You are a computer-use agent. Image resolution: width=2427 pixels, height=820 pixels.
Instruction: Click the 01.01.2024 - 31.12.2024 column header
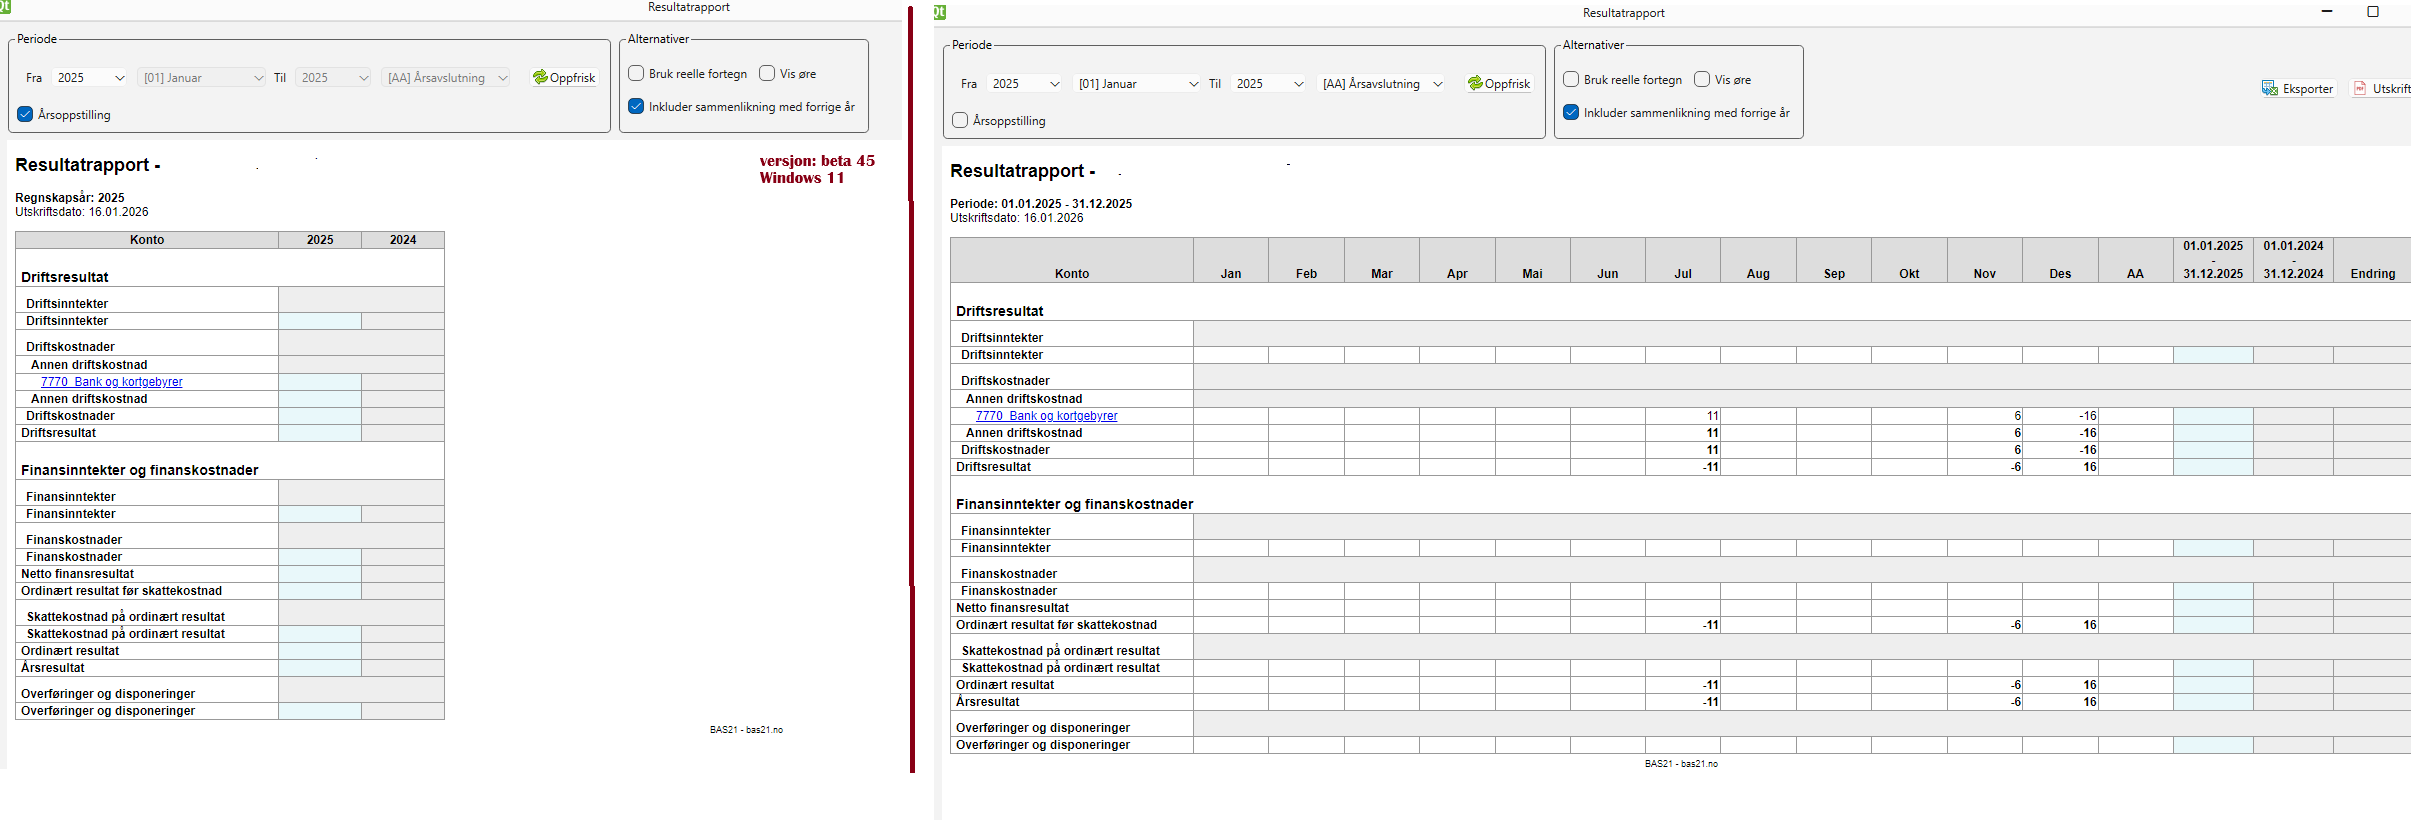click(2293, 260)
